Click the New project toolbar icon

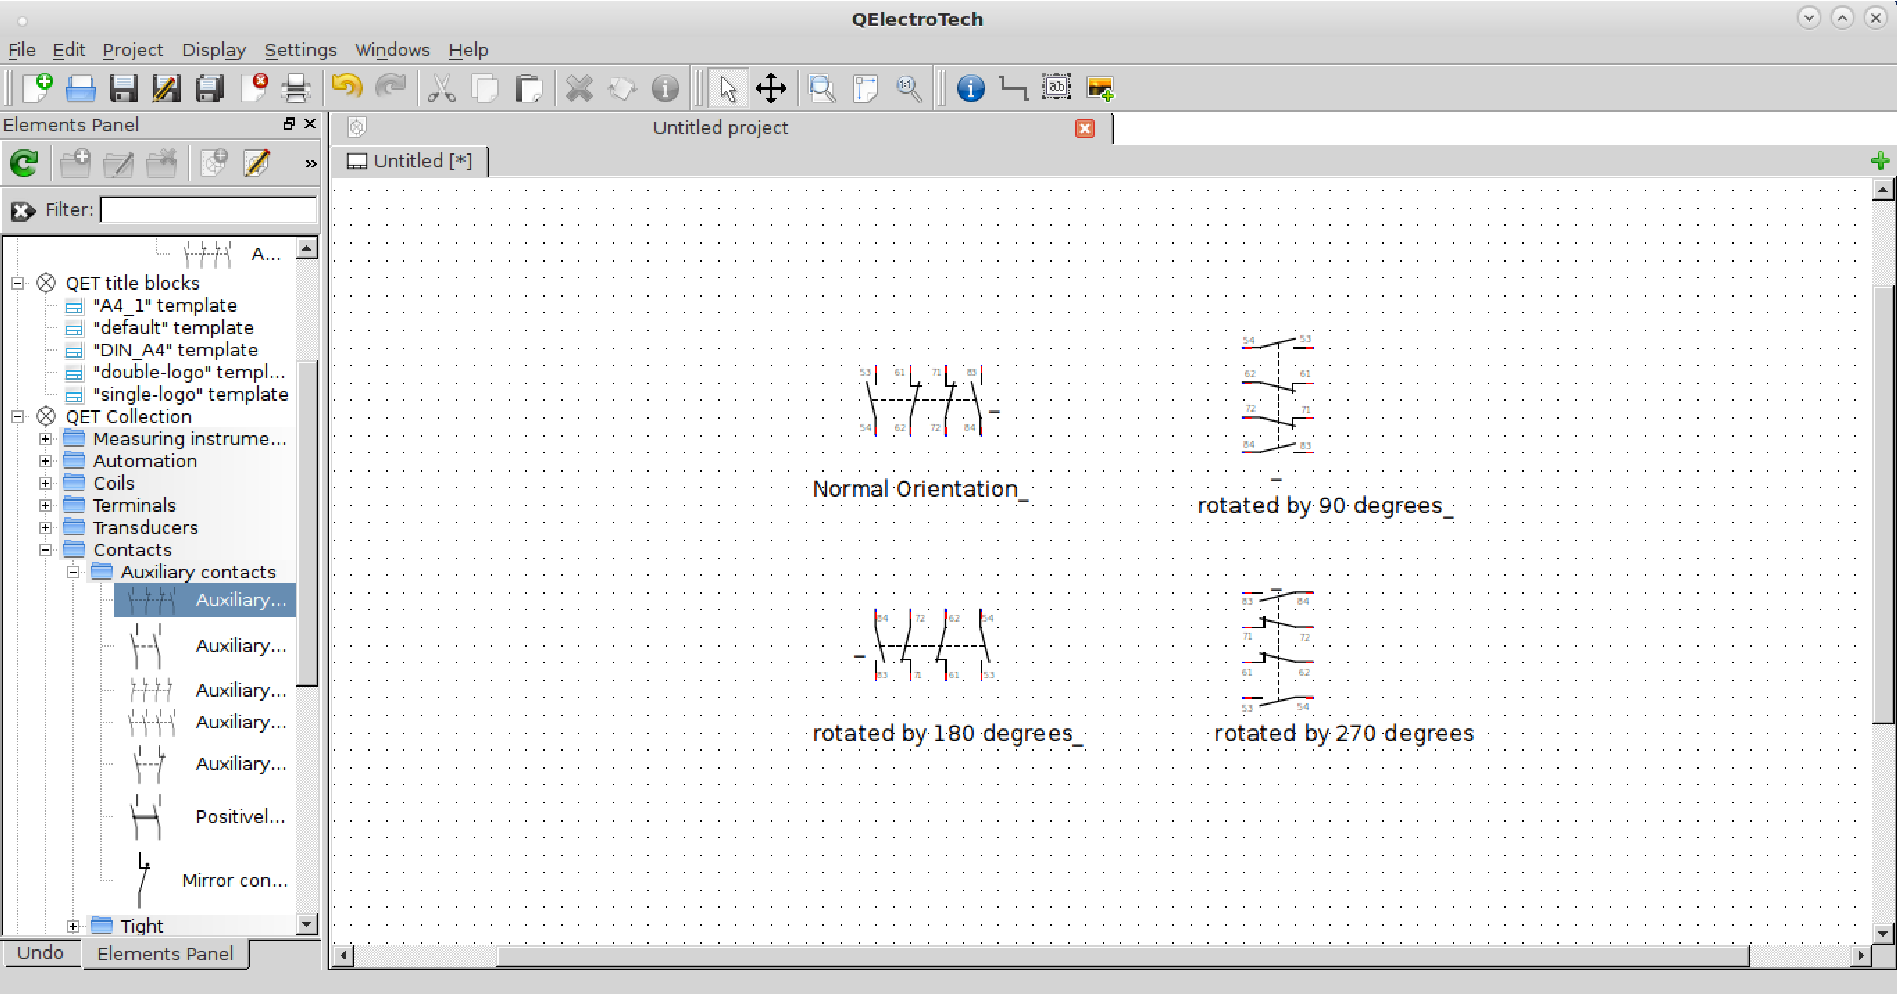coord(37,88)
